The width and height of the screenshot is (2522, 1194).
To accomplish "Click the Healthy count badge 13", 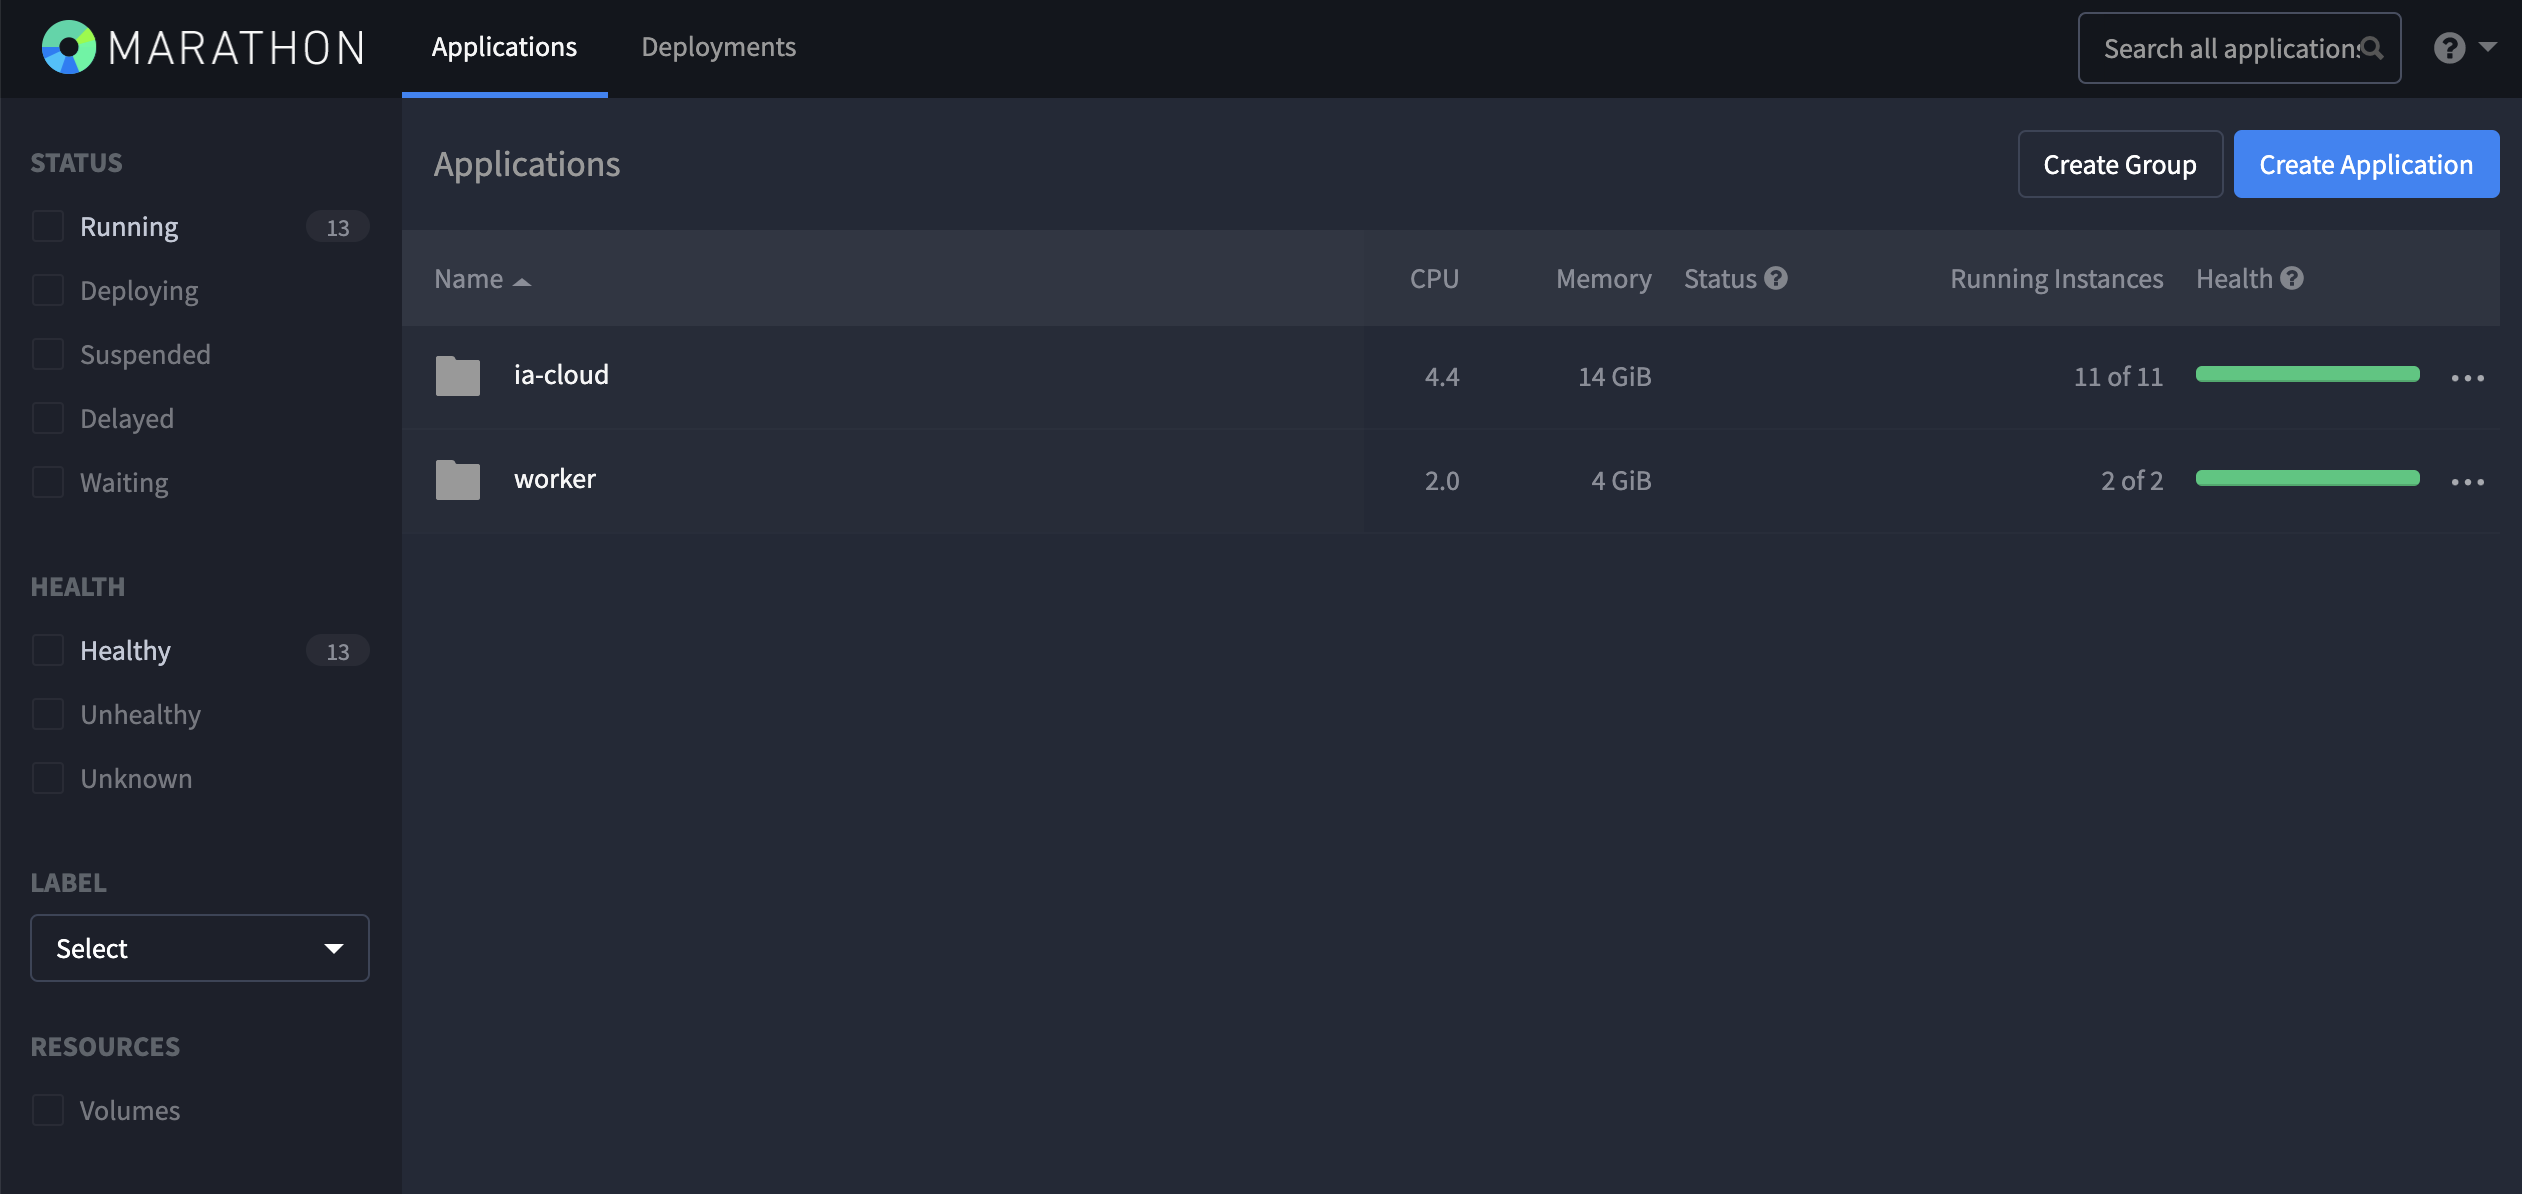I will (x=338, y=651).
